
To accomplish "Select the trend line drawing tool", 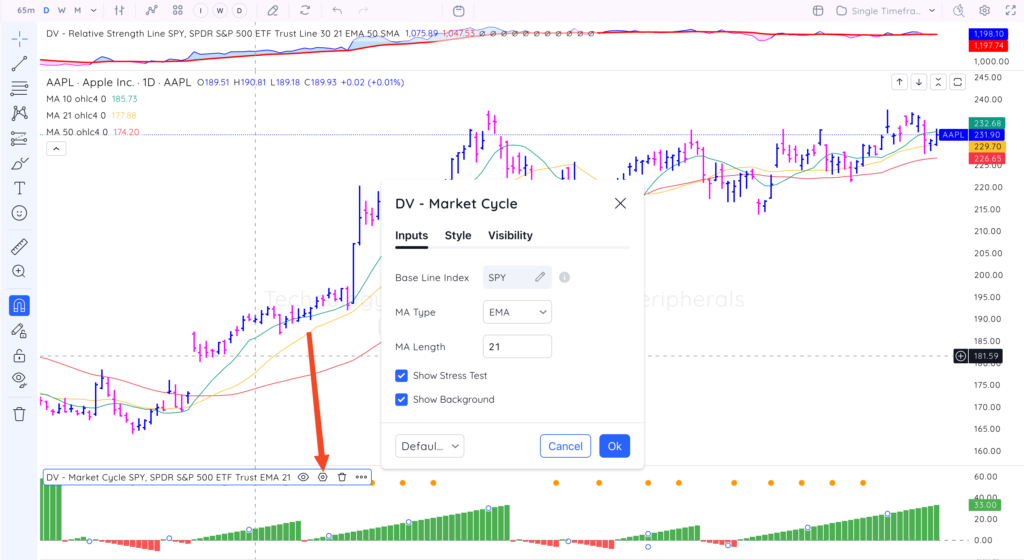I will click(19, 63).
